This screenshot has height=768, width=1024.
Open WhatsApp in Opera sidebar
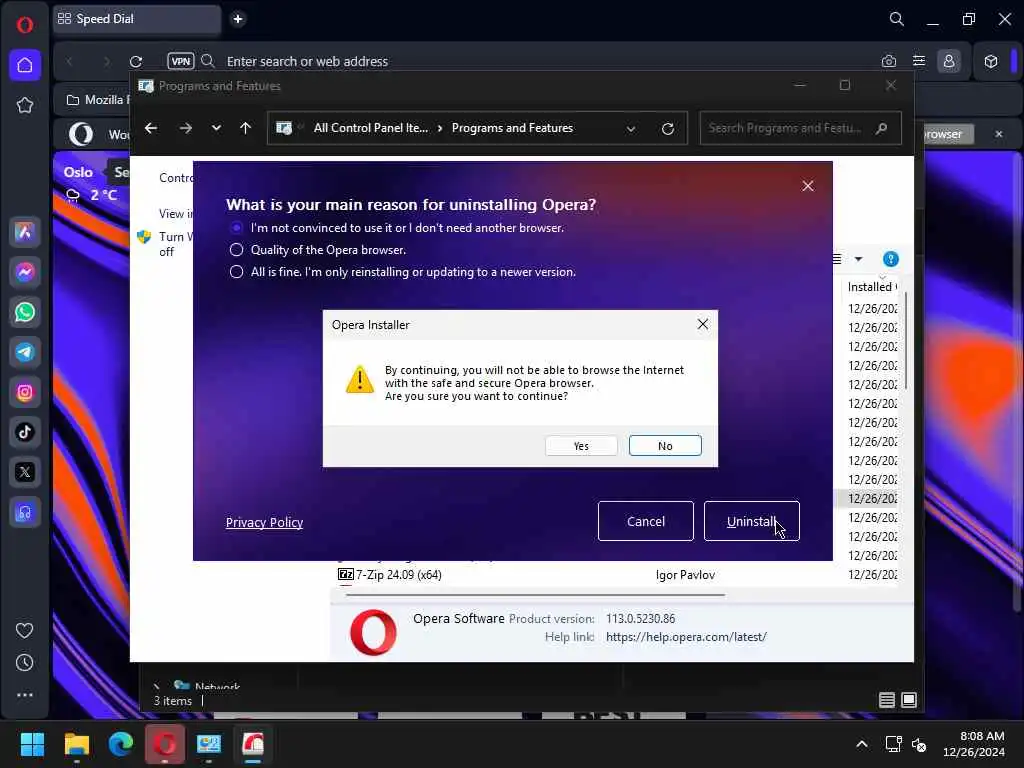point(25,312)
